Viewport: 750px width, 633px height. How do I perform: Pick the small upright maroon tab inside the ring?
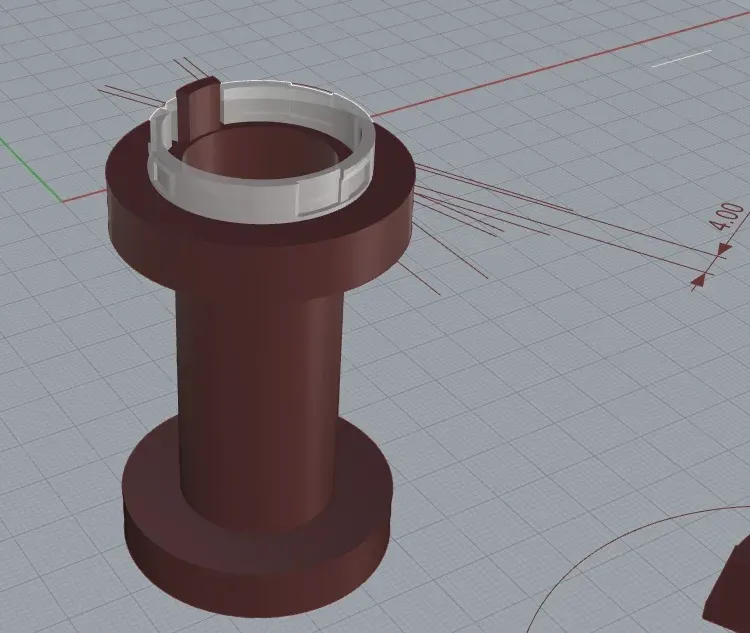click(199, 109)
